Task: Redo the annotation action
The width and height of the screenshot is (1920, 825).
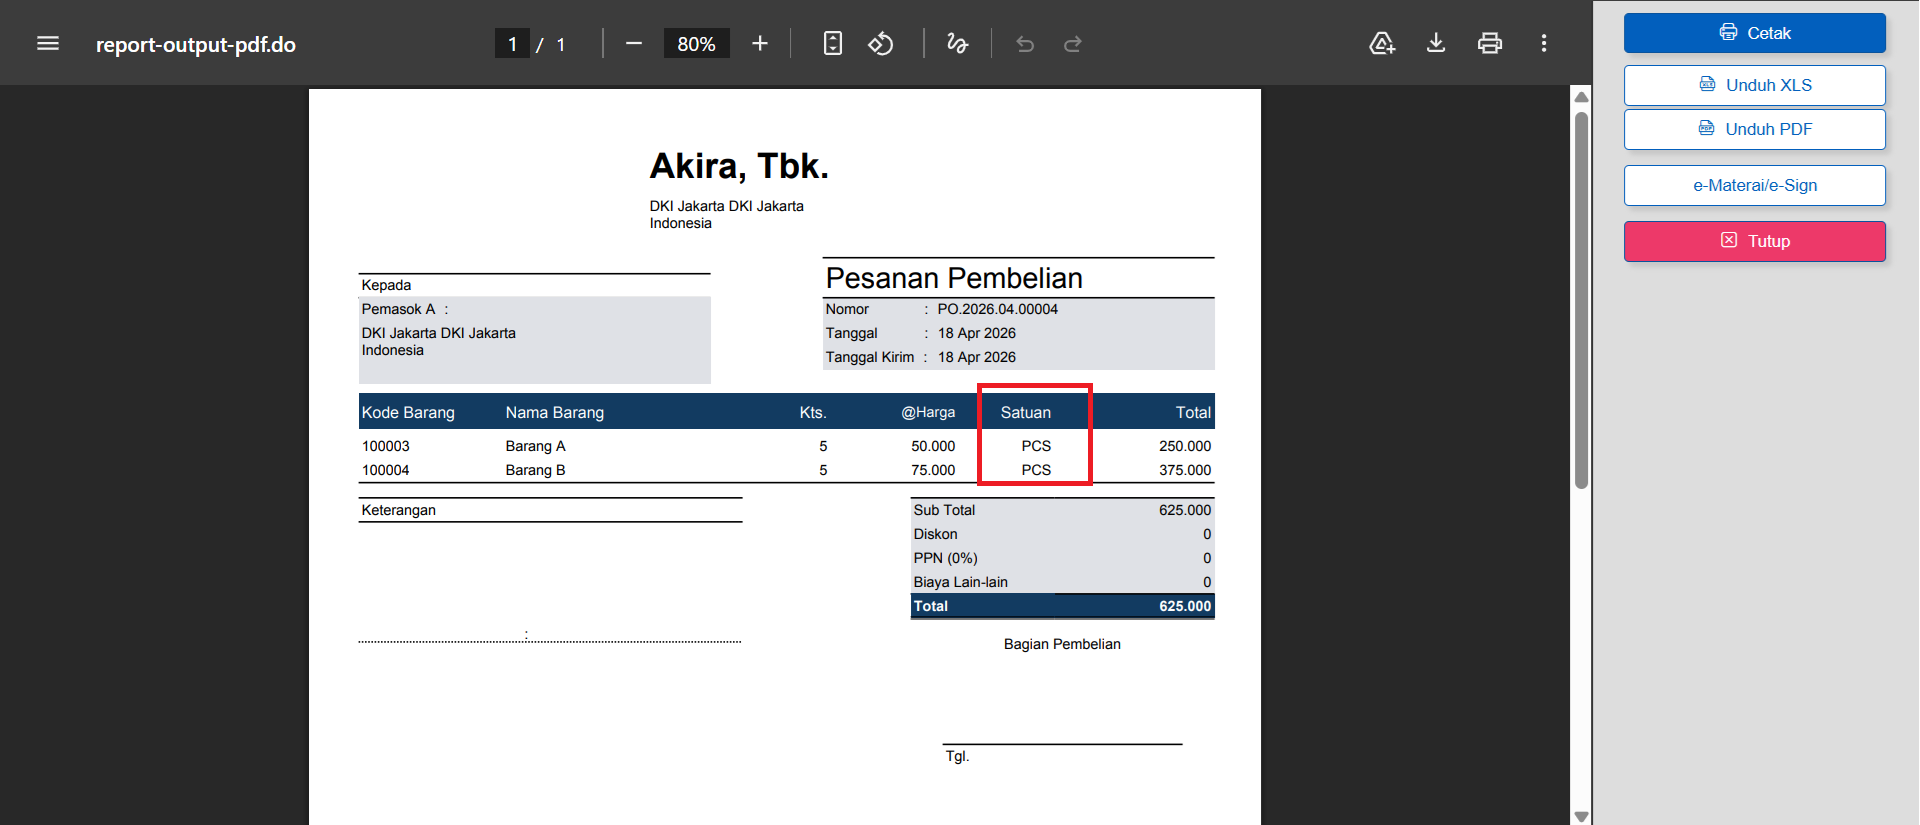Action: tap(1073, 44)
